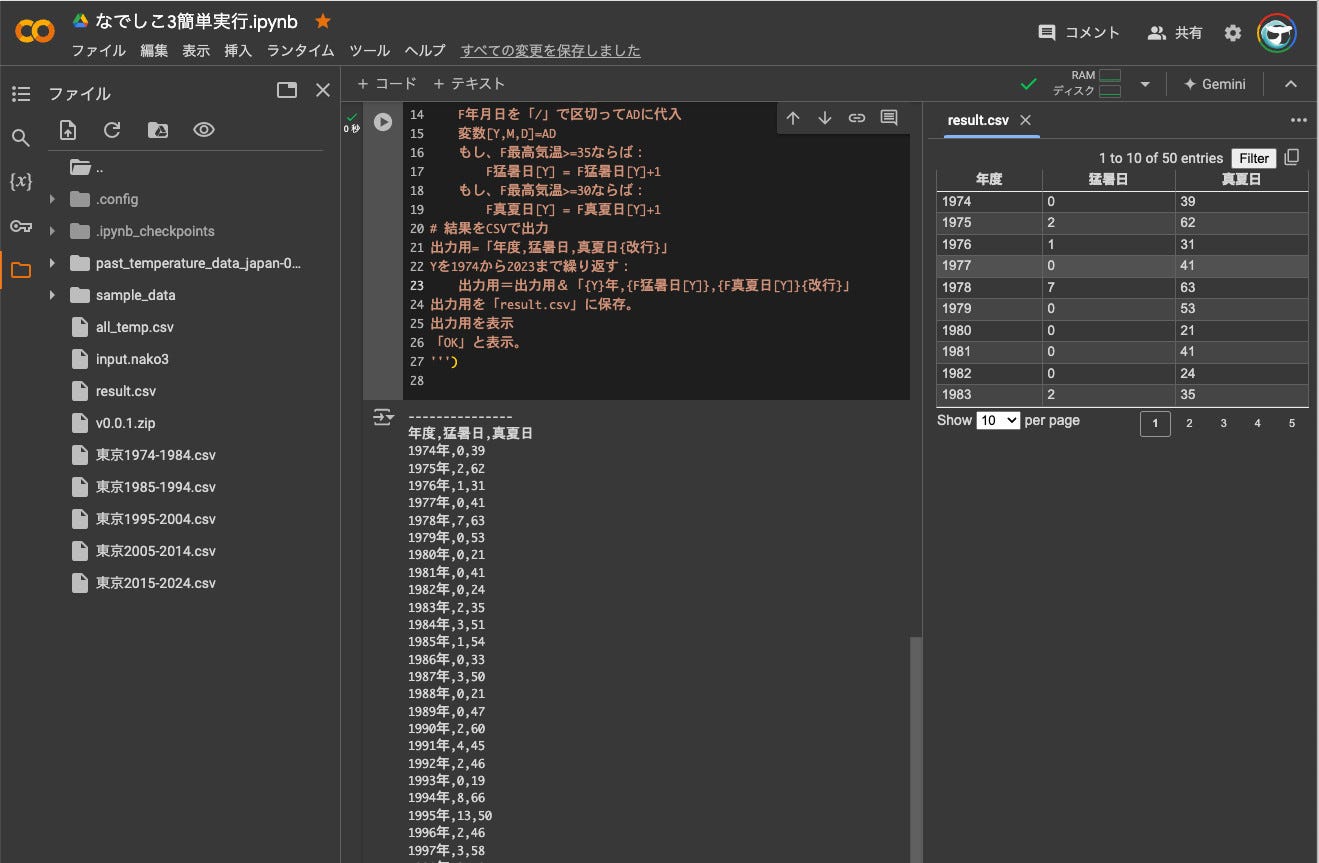This screenshot has height=863, width=1319.
Task: Move cell up arrow icon
Action: tap(793, 118)
